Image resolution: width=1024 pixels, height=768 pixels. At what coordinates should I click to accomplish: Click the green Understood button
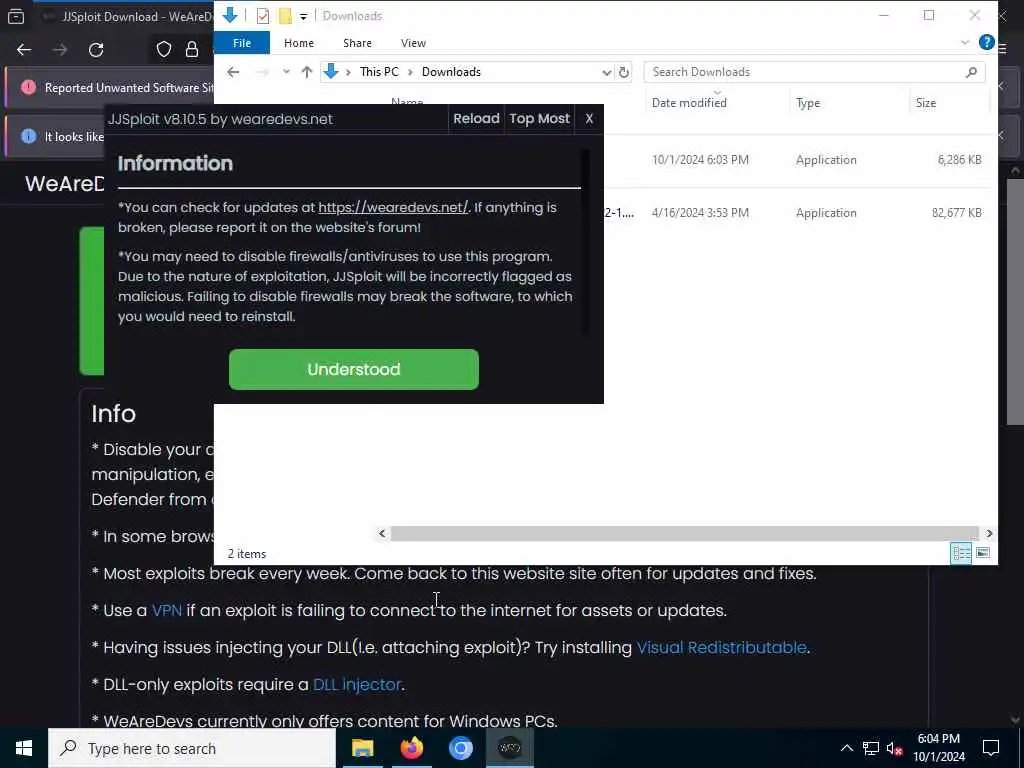point(353,369)
